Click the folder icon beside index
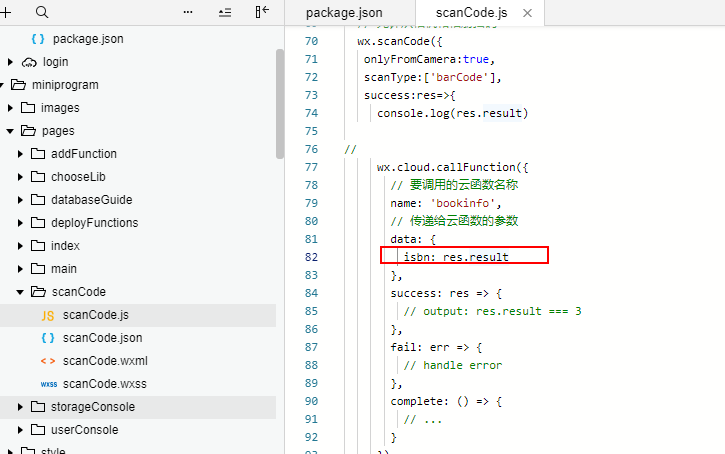 click(x=38, y=245)
